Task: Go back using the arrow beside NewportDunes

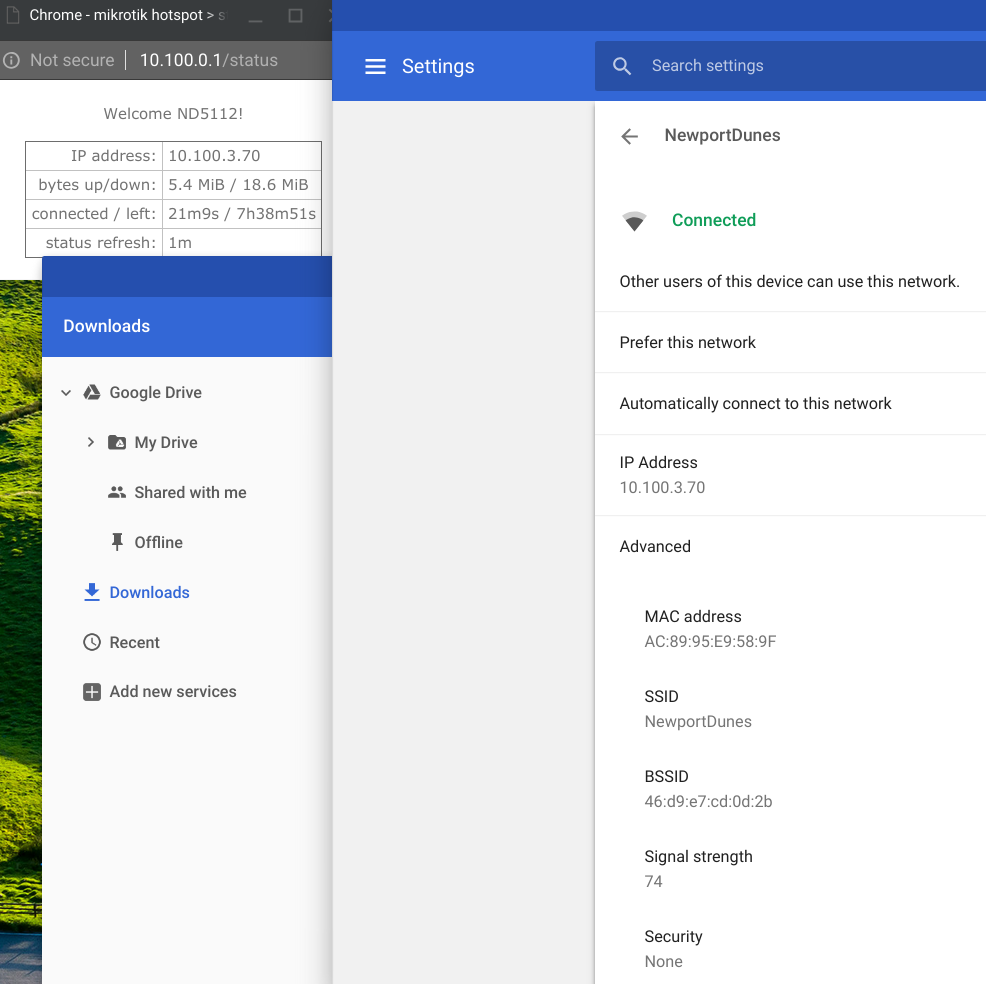Action: 629,136
